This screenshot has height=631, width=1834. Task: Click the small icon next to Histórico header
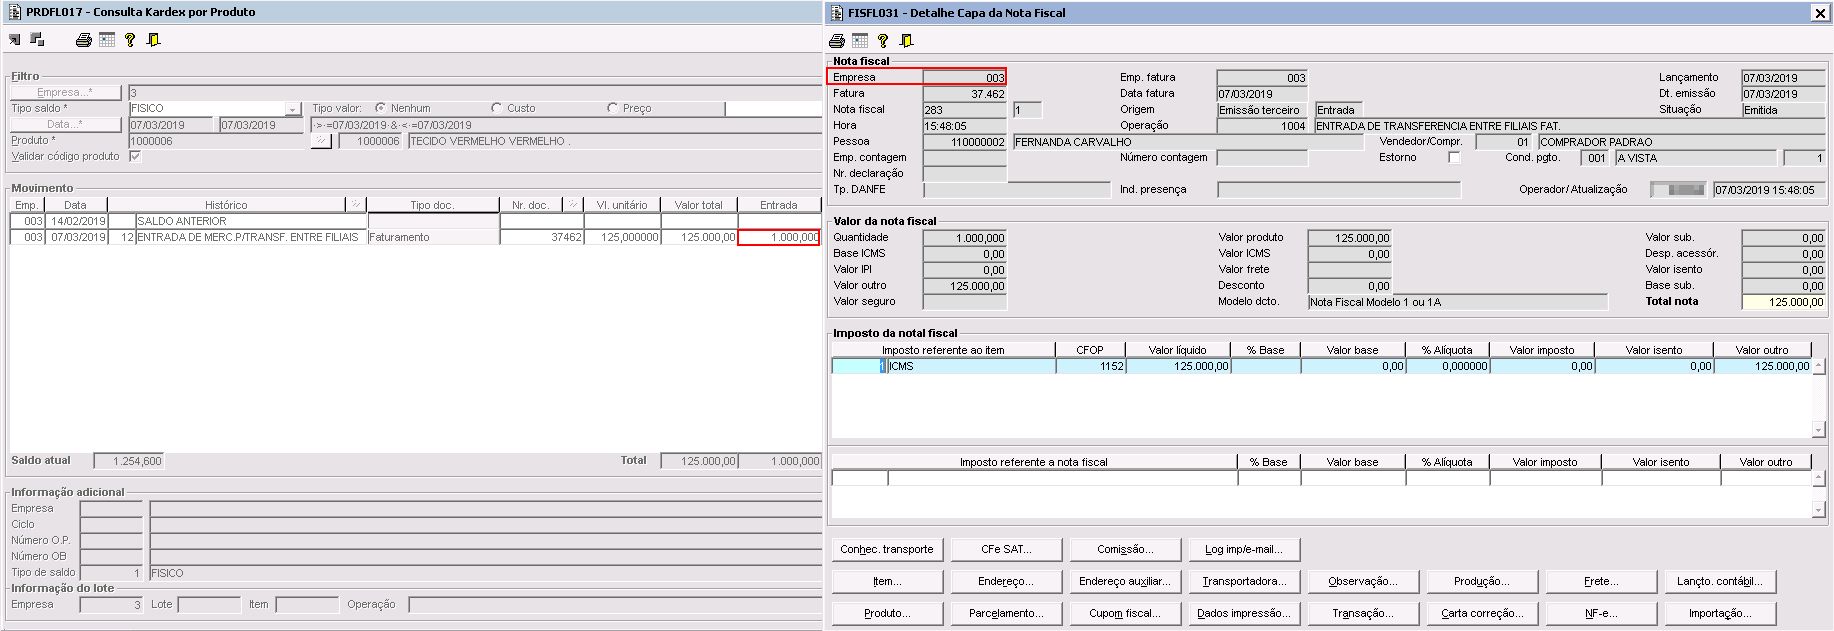355,205
